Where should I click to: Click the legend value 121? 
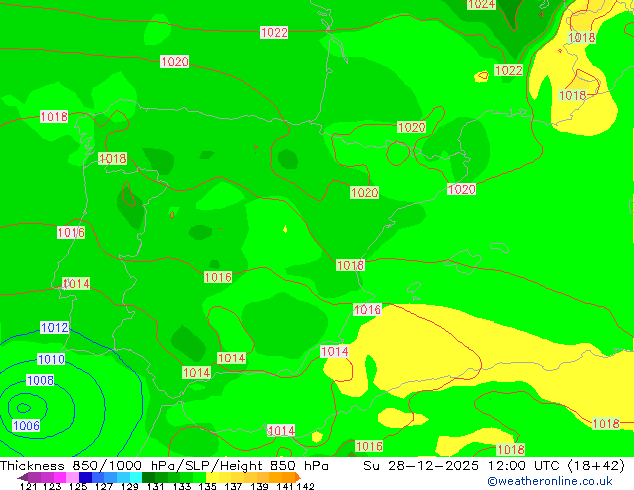click(x=28, y=486)
